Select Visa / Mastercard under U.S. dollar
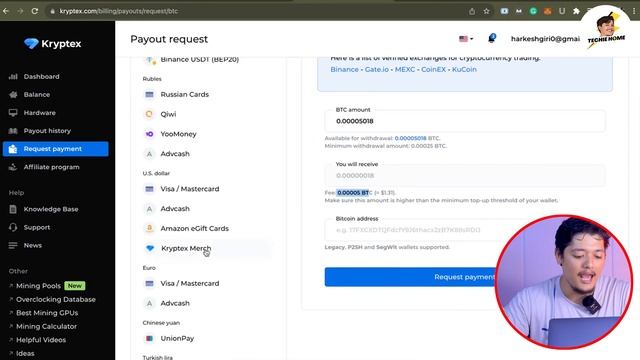 coord(190,189)
